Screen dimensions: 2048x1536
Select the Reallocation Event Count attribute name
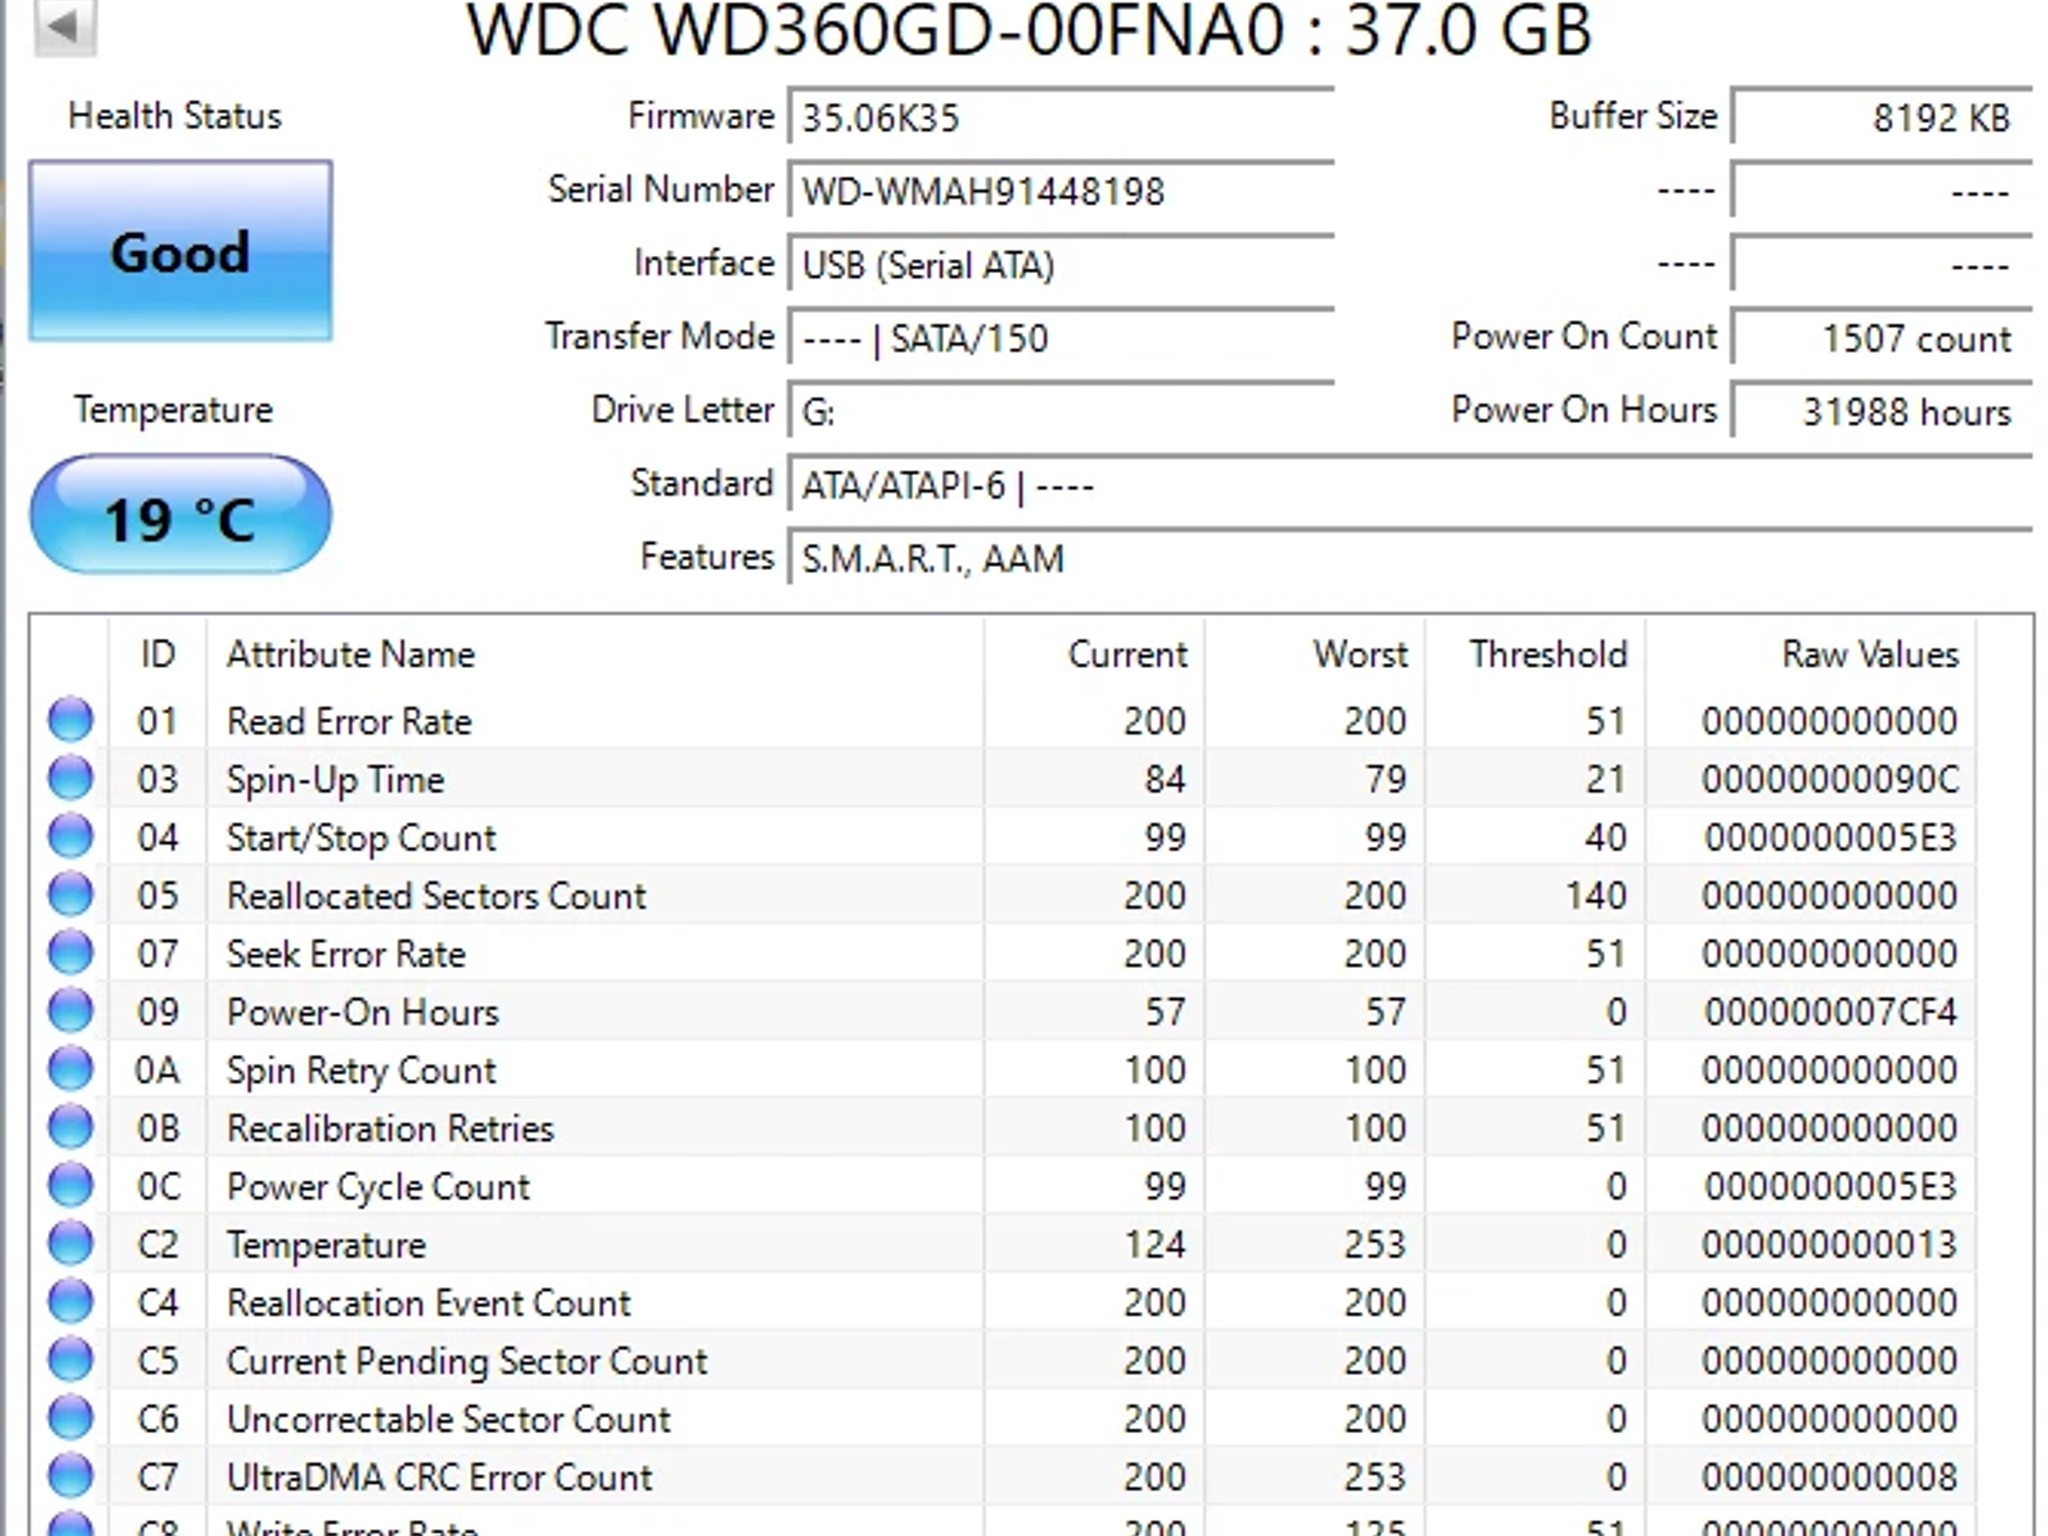[428, 1302]
